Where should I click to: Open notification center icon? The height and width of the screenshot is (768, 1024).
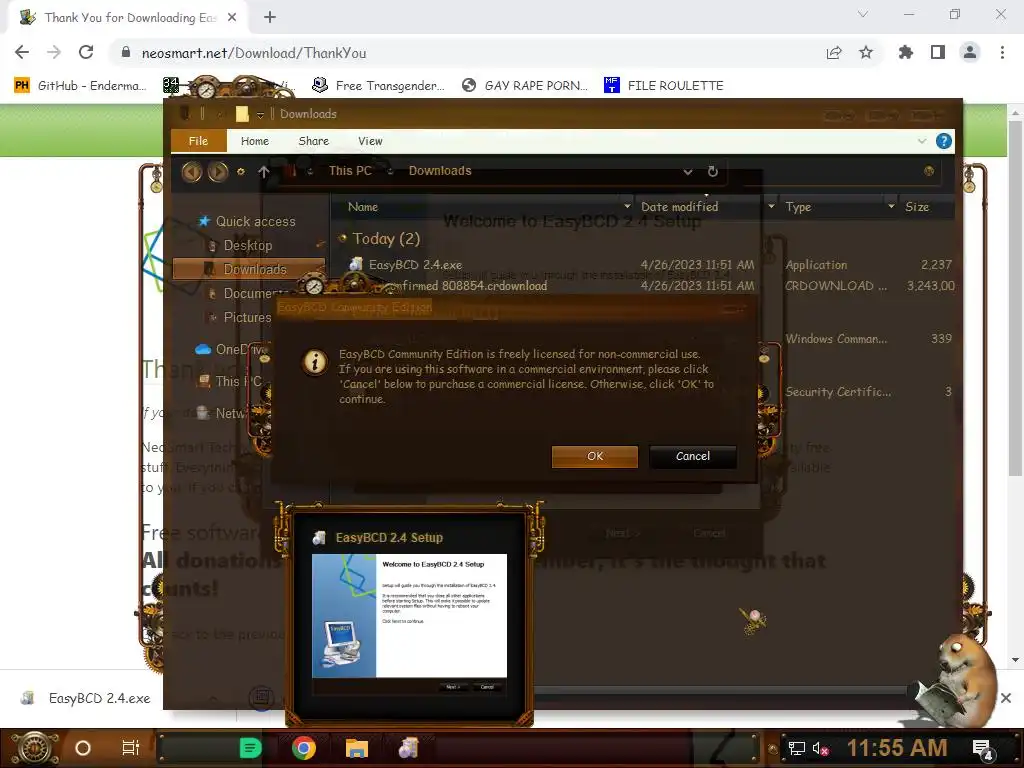pyautogui.click(x=983, y=749)
